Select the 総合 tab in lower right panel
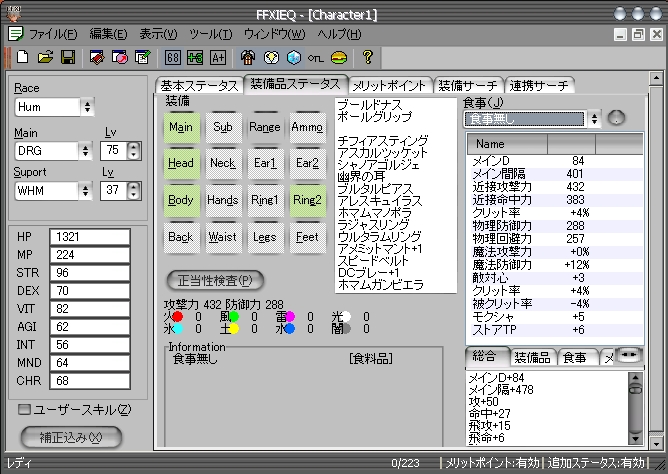This screenshot has height=474, width=668. 487,356
